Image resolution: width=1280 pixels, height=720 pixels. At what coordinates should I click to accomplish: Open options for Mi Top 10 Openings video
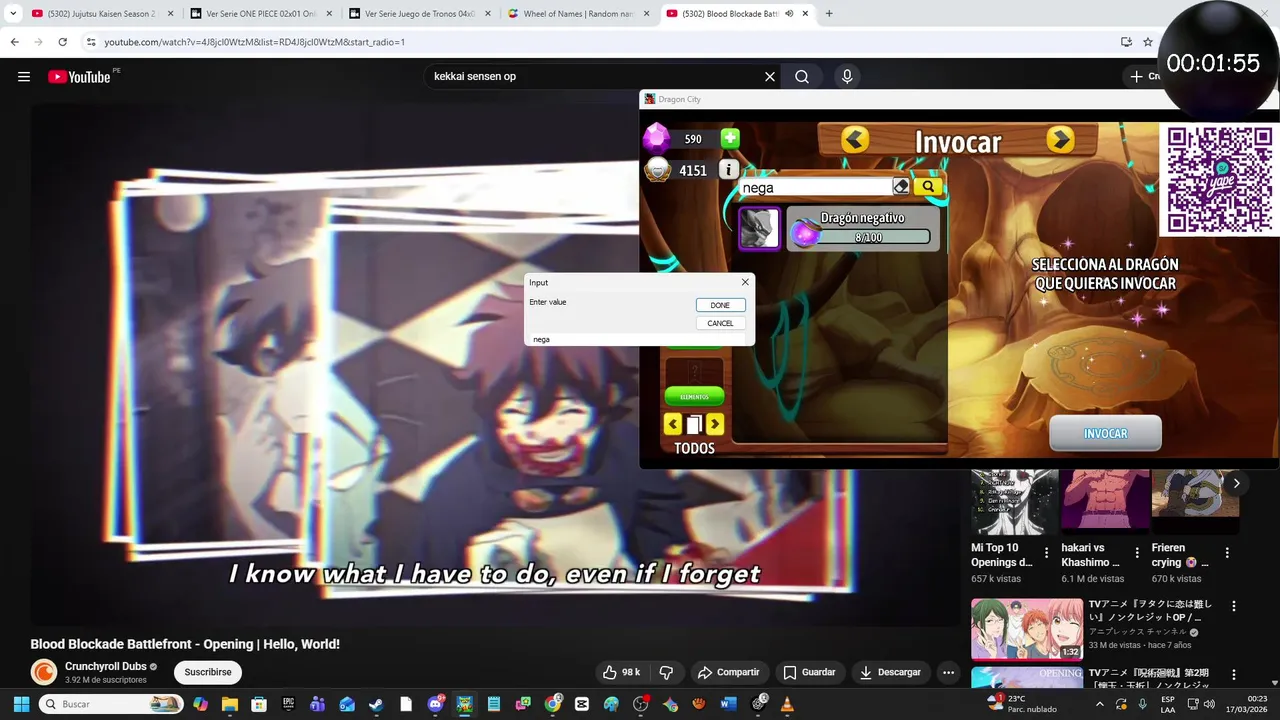point(1047,553)
